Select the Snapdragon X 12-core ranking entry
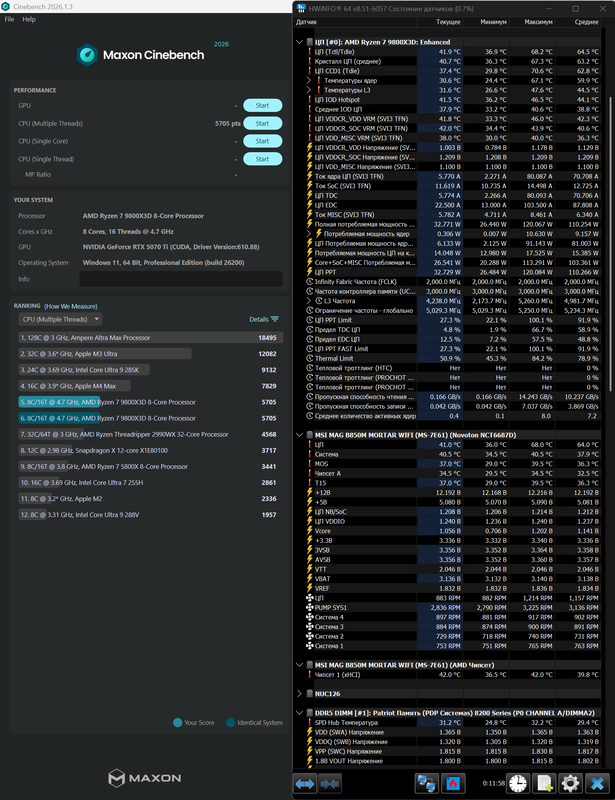The image size is (615, 800). [x=151, y=451]
